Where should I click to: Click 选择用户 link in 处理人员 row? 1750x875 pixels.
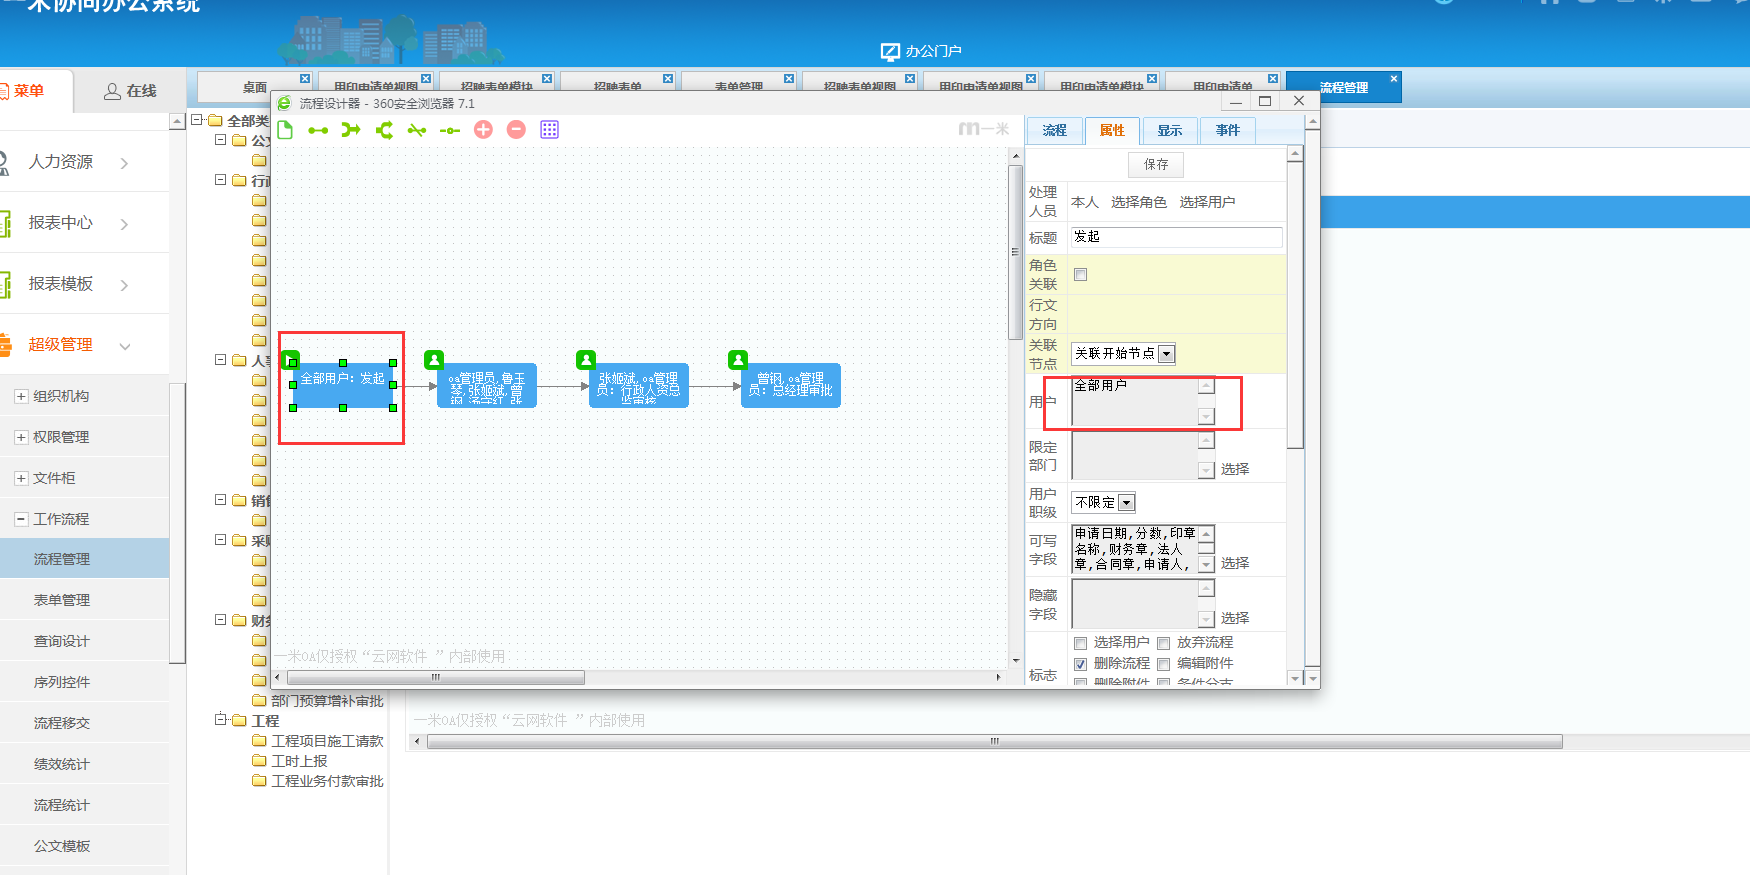[1207, 202]
